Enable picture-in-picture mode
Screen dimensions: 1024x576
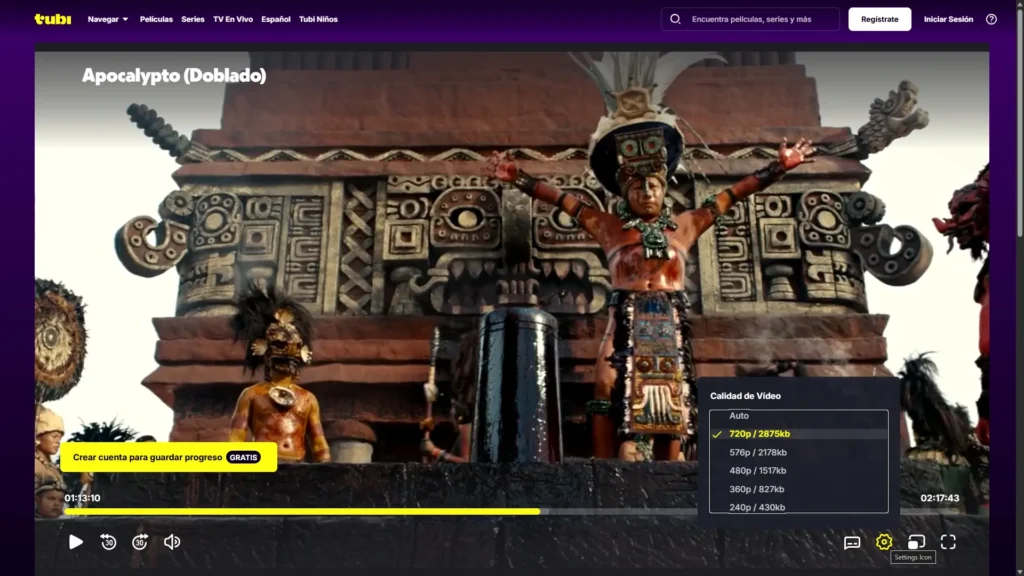point(916,542)
